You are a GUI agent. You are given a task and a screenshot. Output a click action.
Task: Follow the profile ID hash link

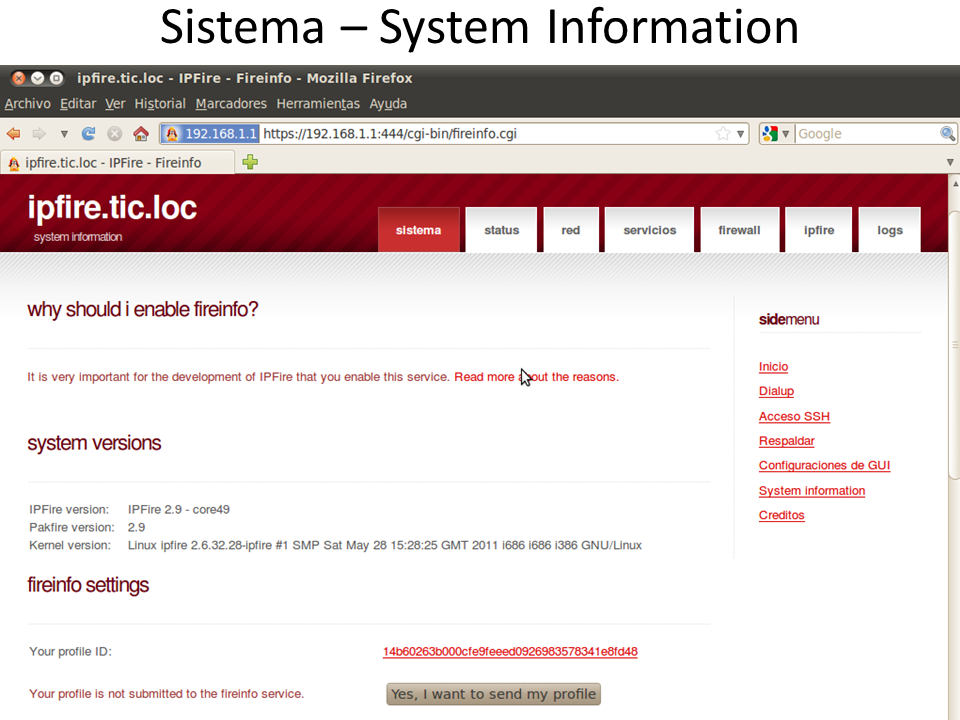point(510,652)
